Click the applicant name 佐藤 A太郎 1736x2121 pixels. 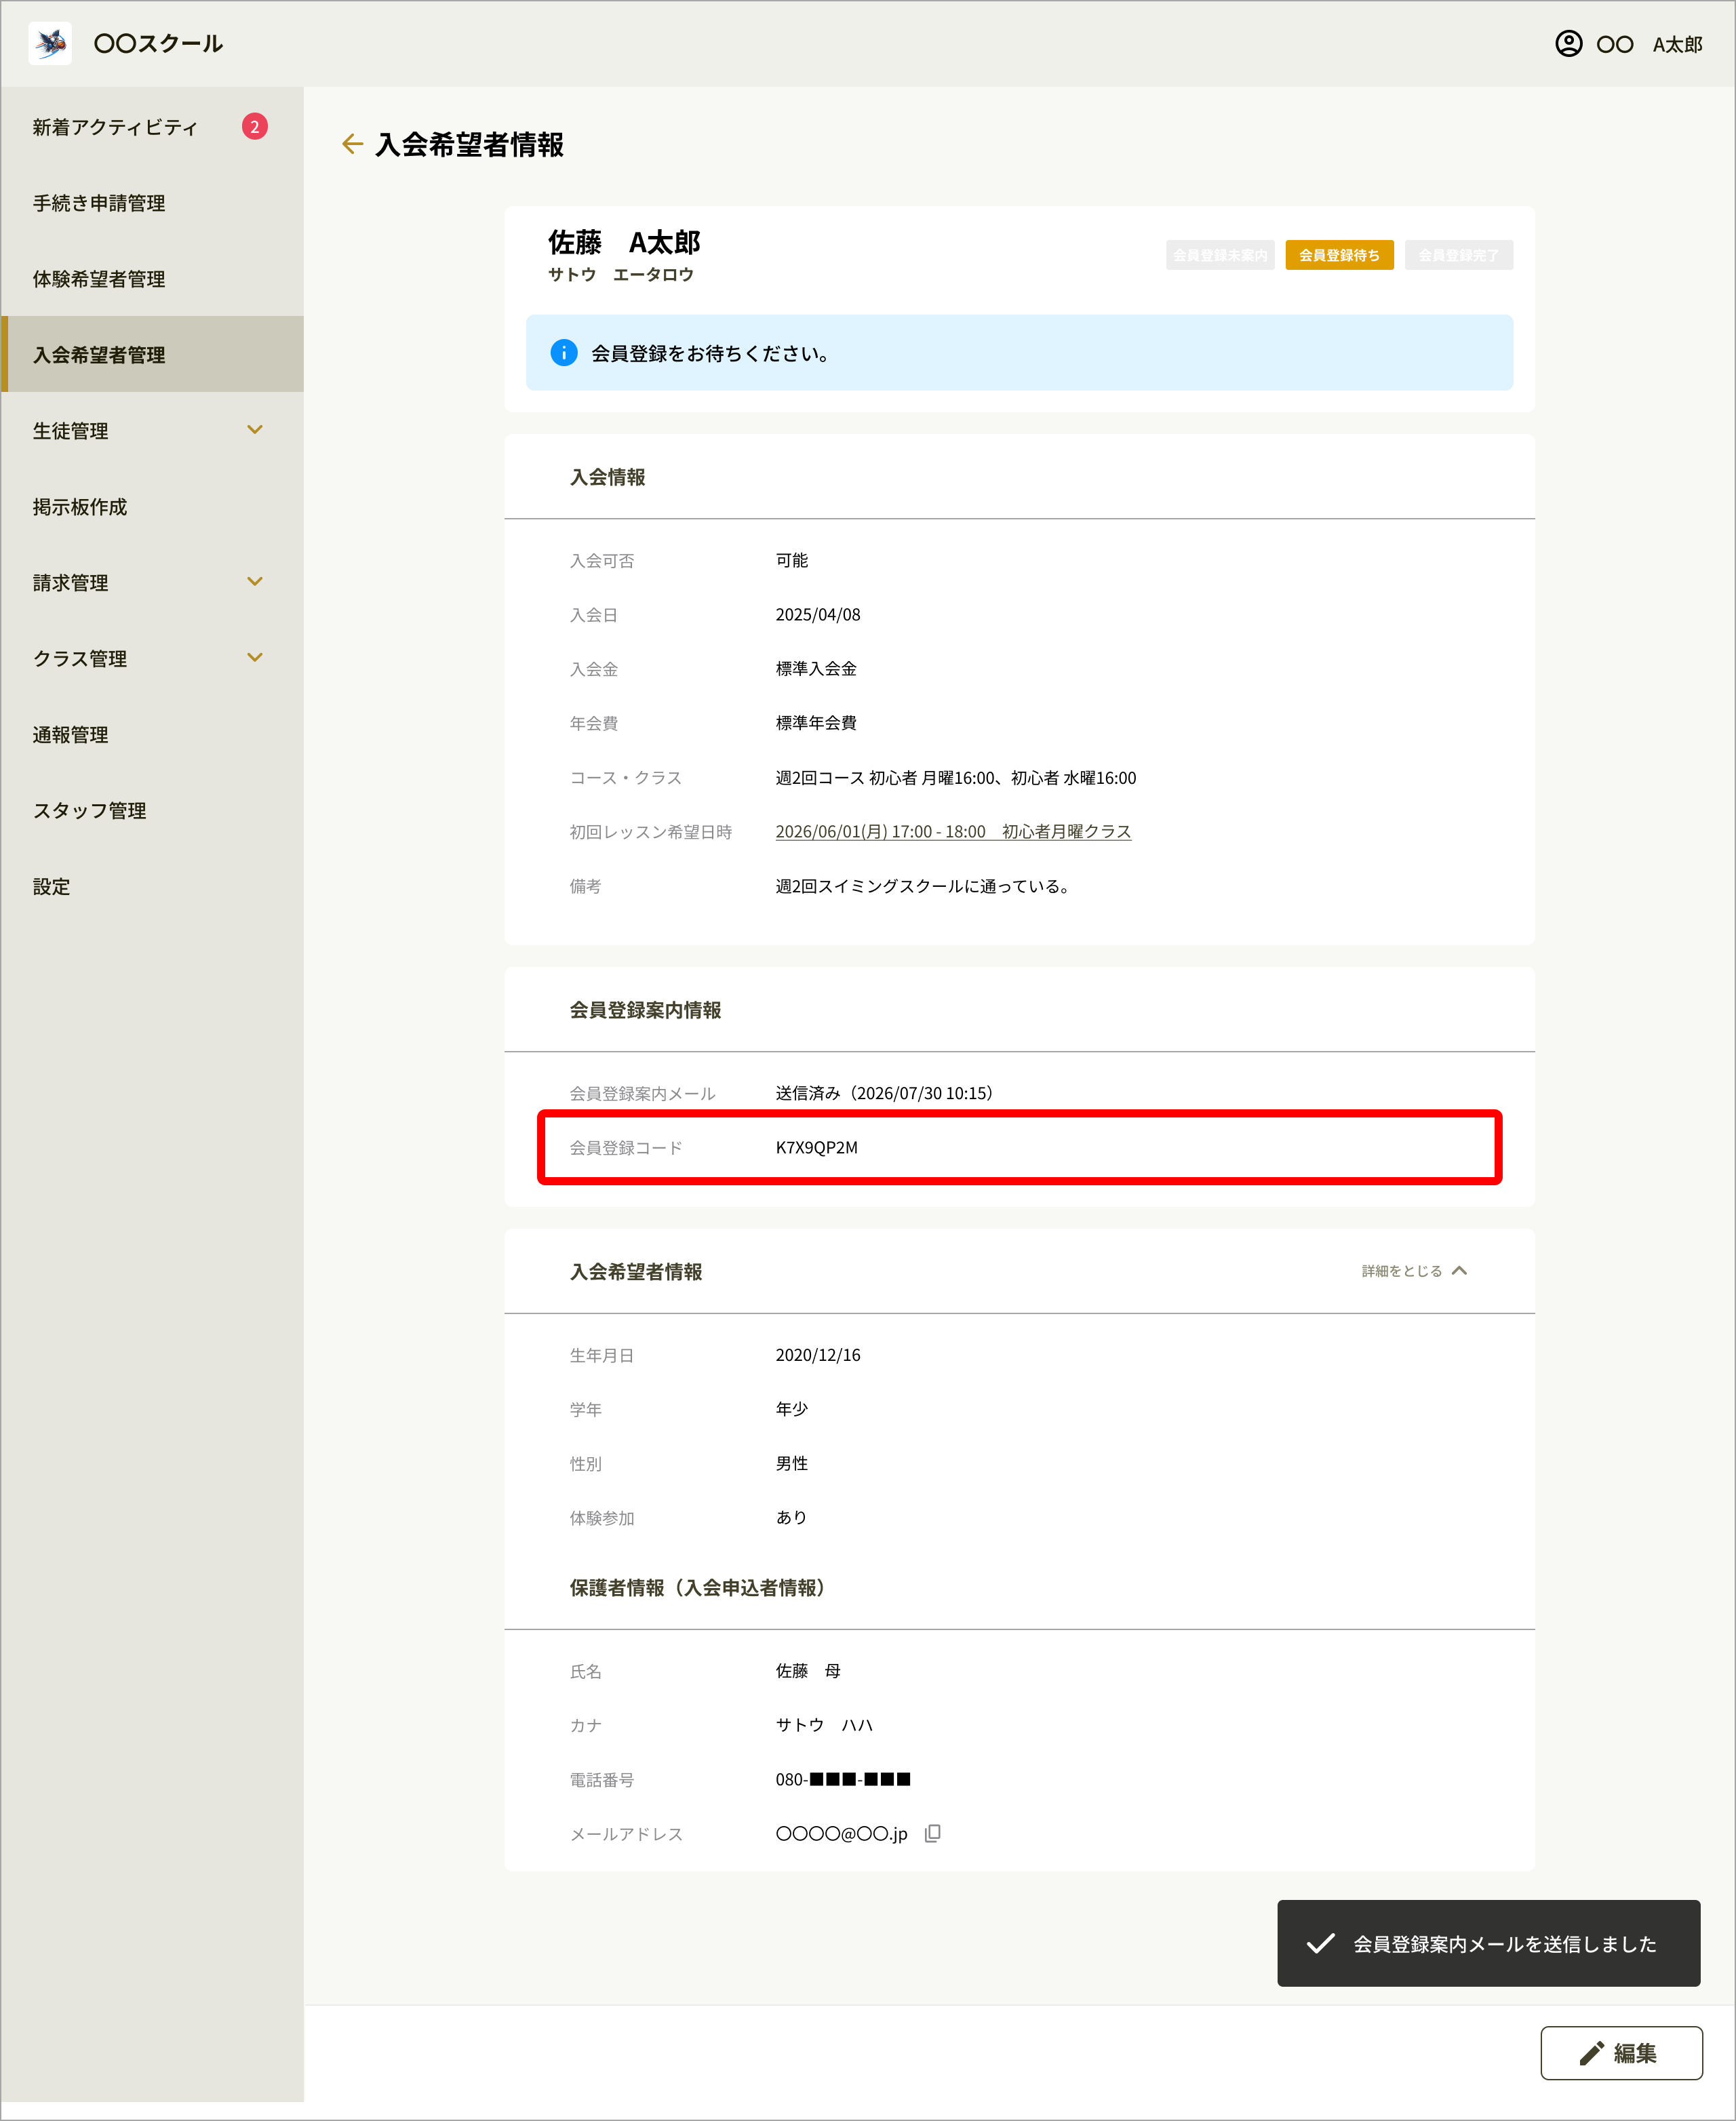tap(624, 242)
